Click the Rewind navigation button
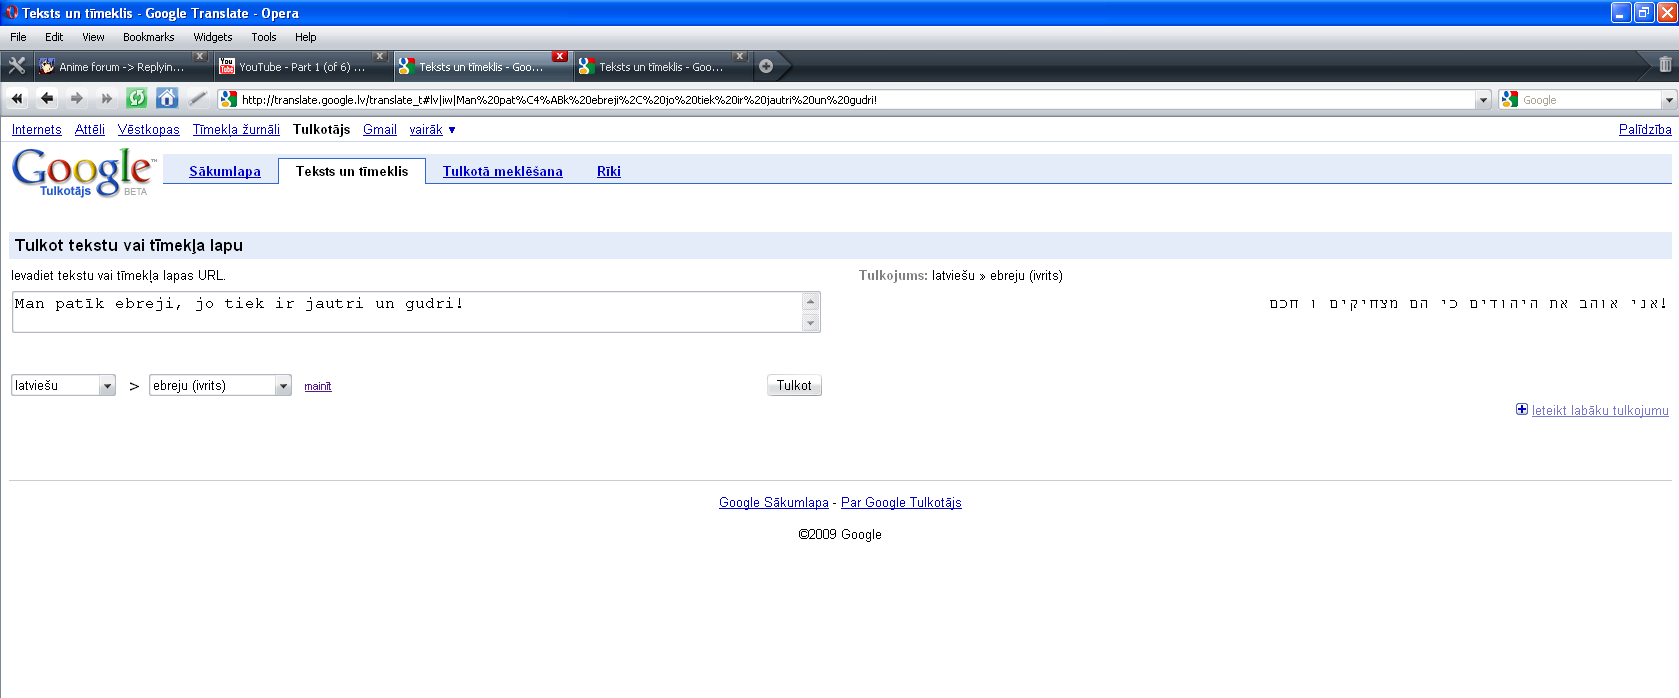1679x698 pixels. click(17, 98)
